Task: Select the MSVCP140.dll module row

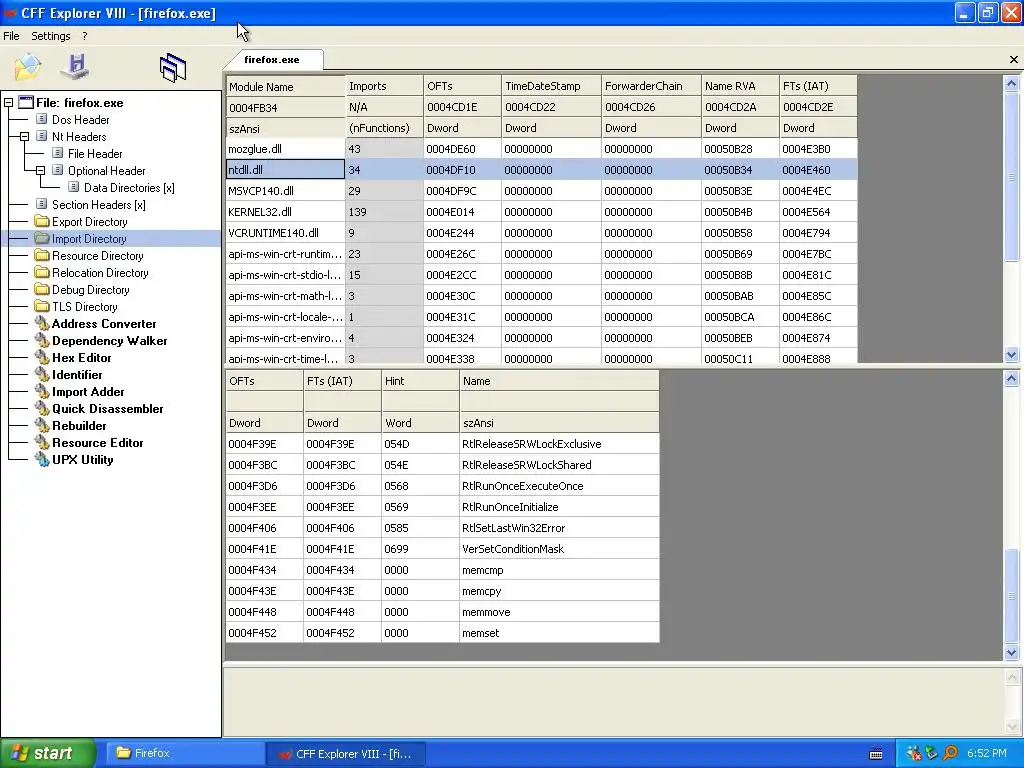Action: tap(541, 191)
